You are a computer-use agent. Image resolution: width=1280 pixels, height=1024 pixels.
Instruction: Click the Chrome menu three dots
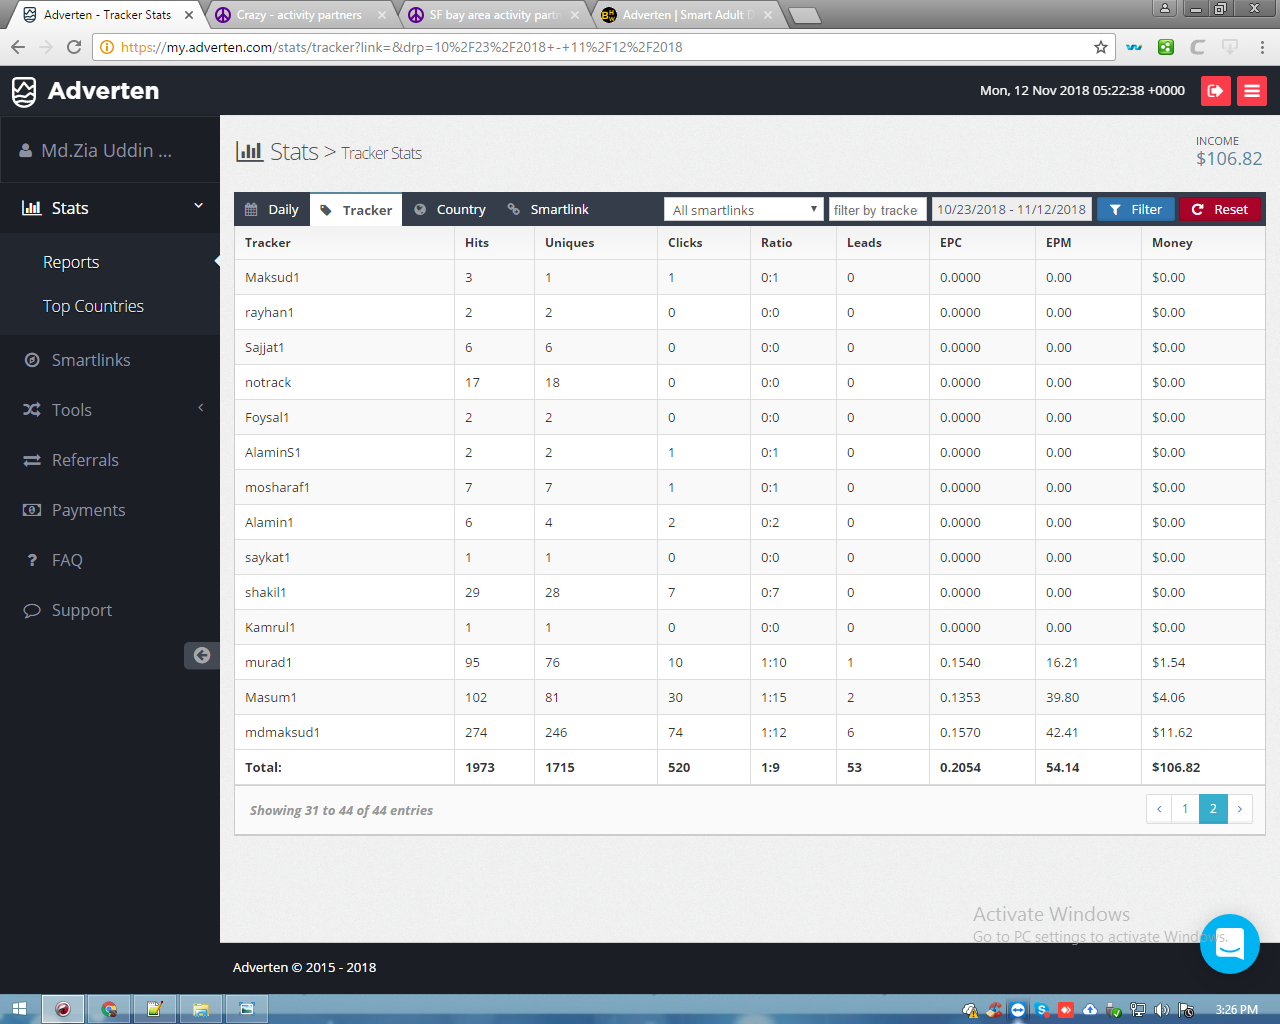[x=1262, y=47]
